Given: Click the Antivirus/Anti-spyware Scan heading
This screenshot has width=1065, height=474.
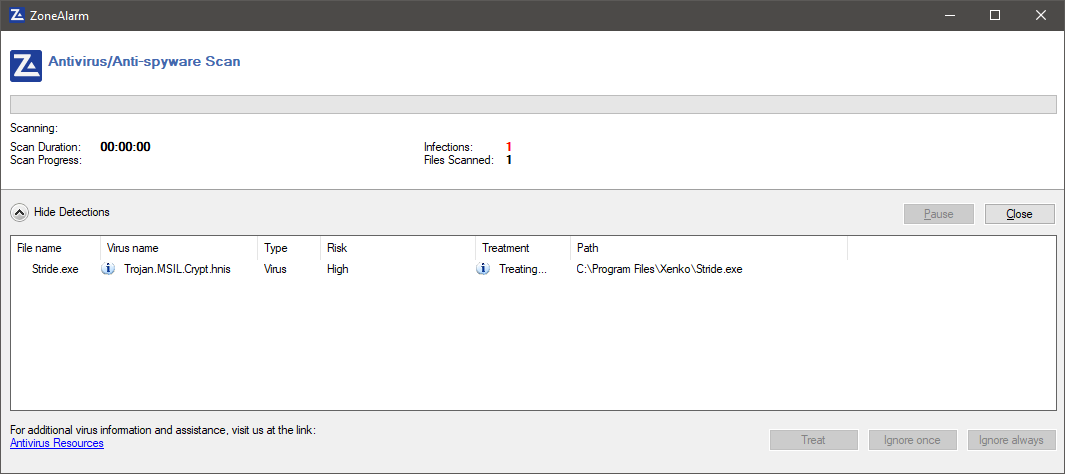Looking at the screenshot, I should pyautogui.click(x=145, y=61).
